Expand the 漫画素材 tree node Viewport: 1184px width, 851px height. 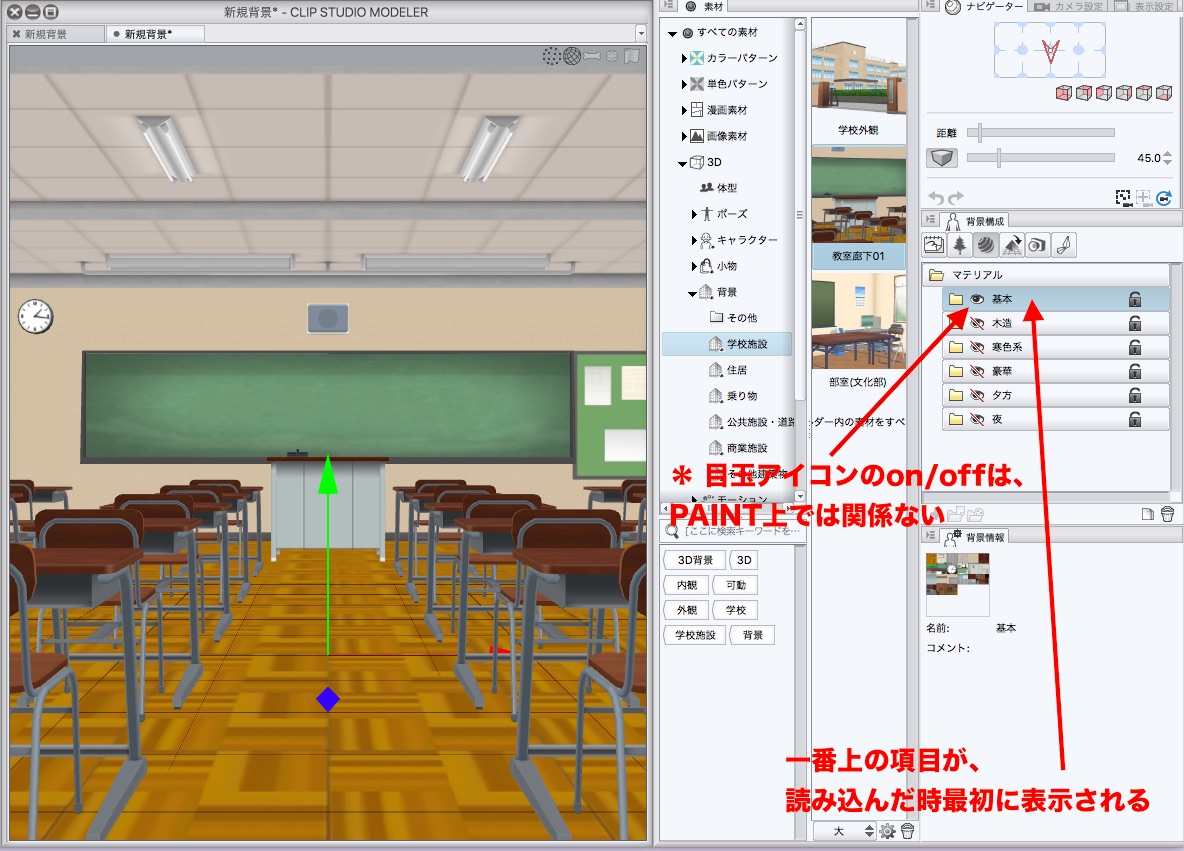(684, 110)
